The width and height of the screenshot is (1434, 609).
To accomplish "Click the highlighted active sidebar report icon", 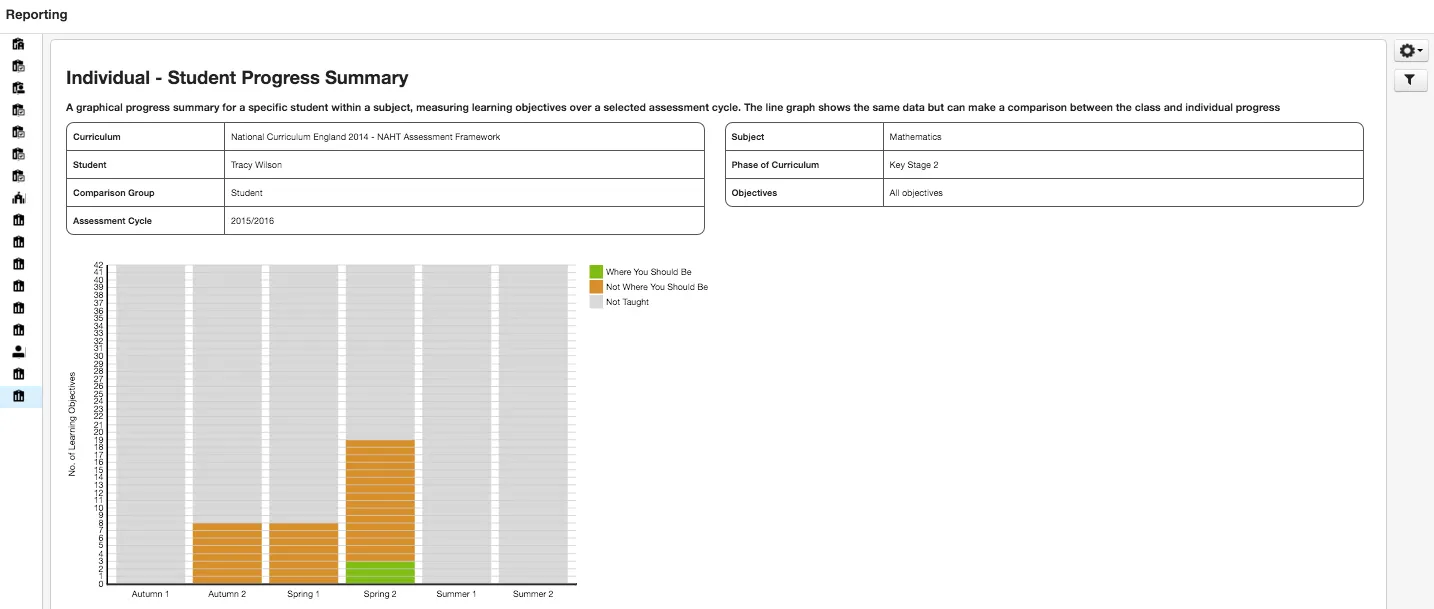I will tap(18, 396).
